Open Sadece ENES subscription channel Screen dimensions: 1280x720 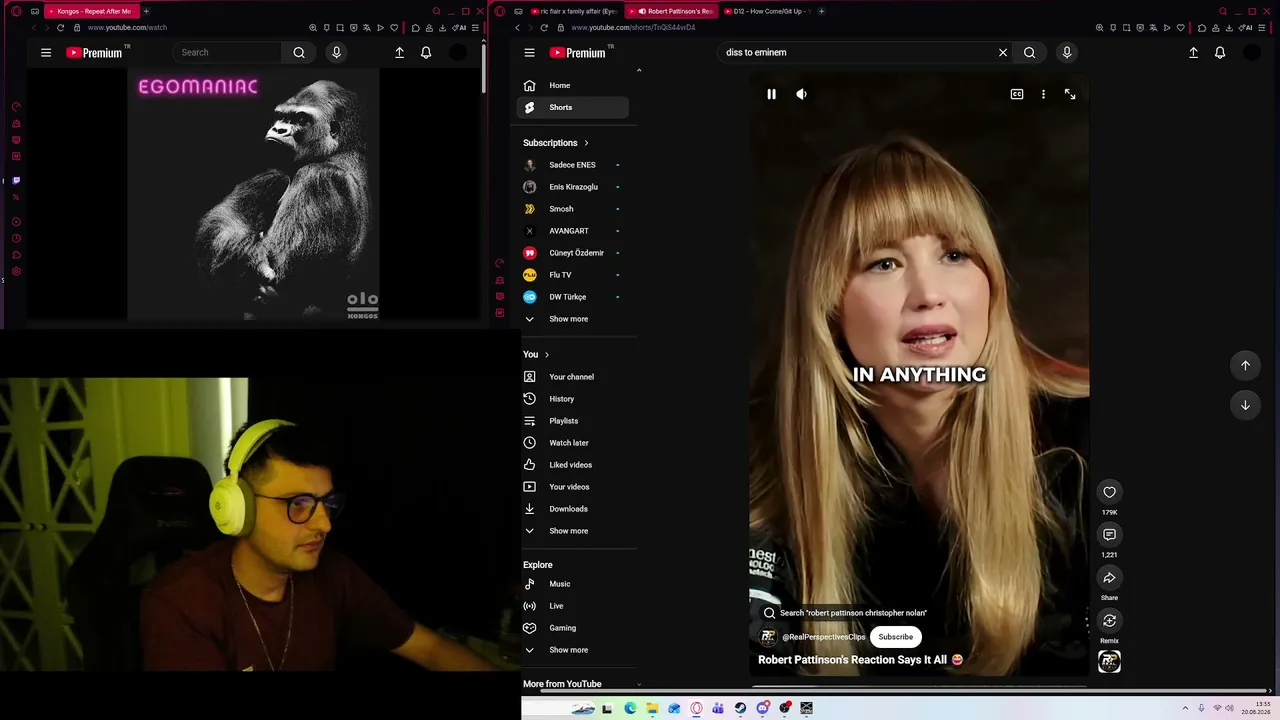click(573, 165)
